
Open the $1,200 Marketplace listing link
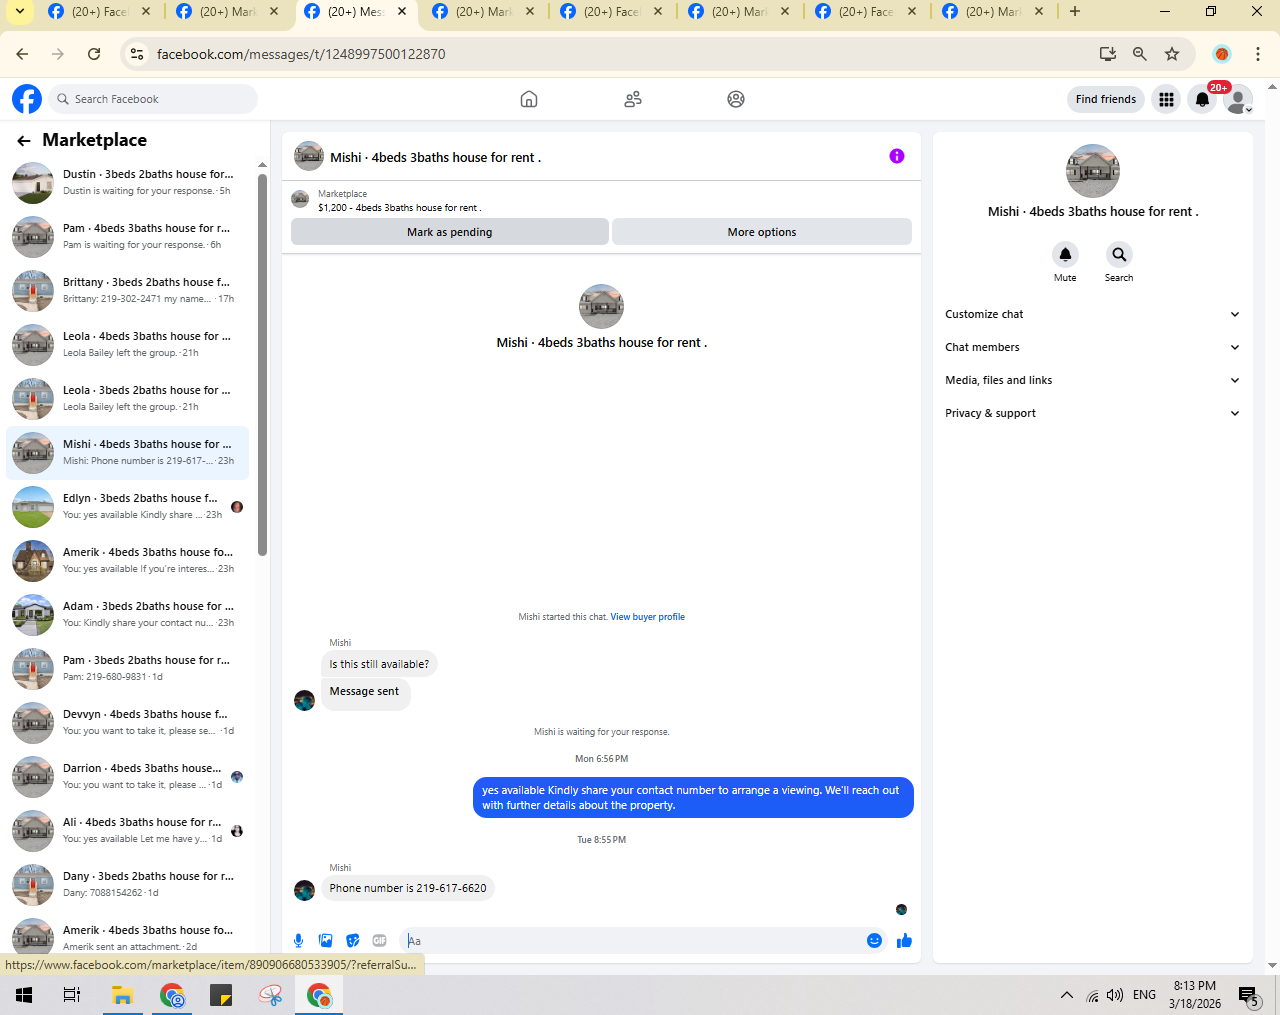pyautogui.click(x=399, y=208)
